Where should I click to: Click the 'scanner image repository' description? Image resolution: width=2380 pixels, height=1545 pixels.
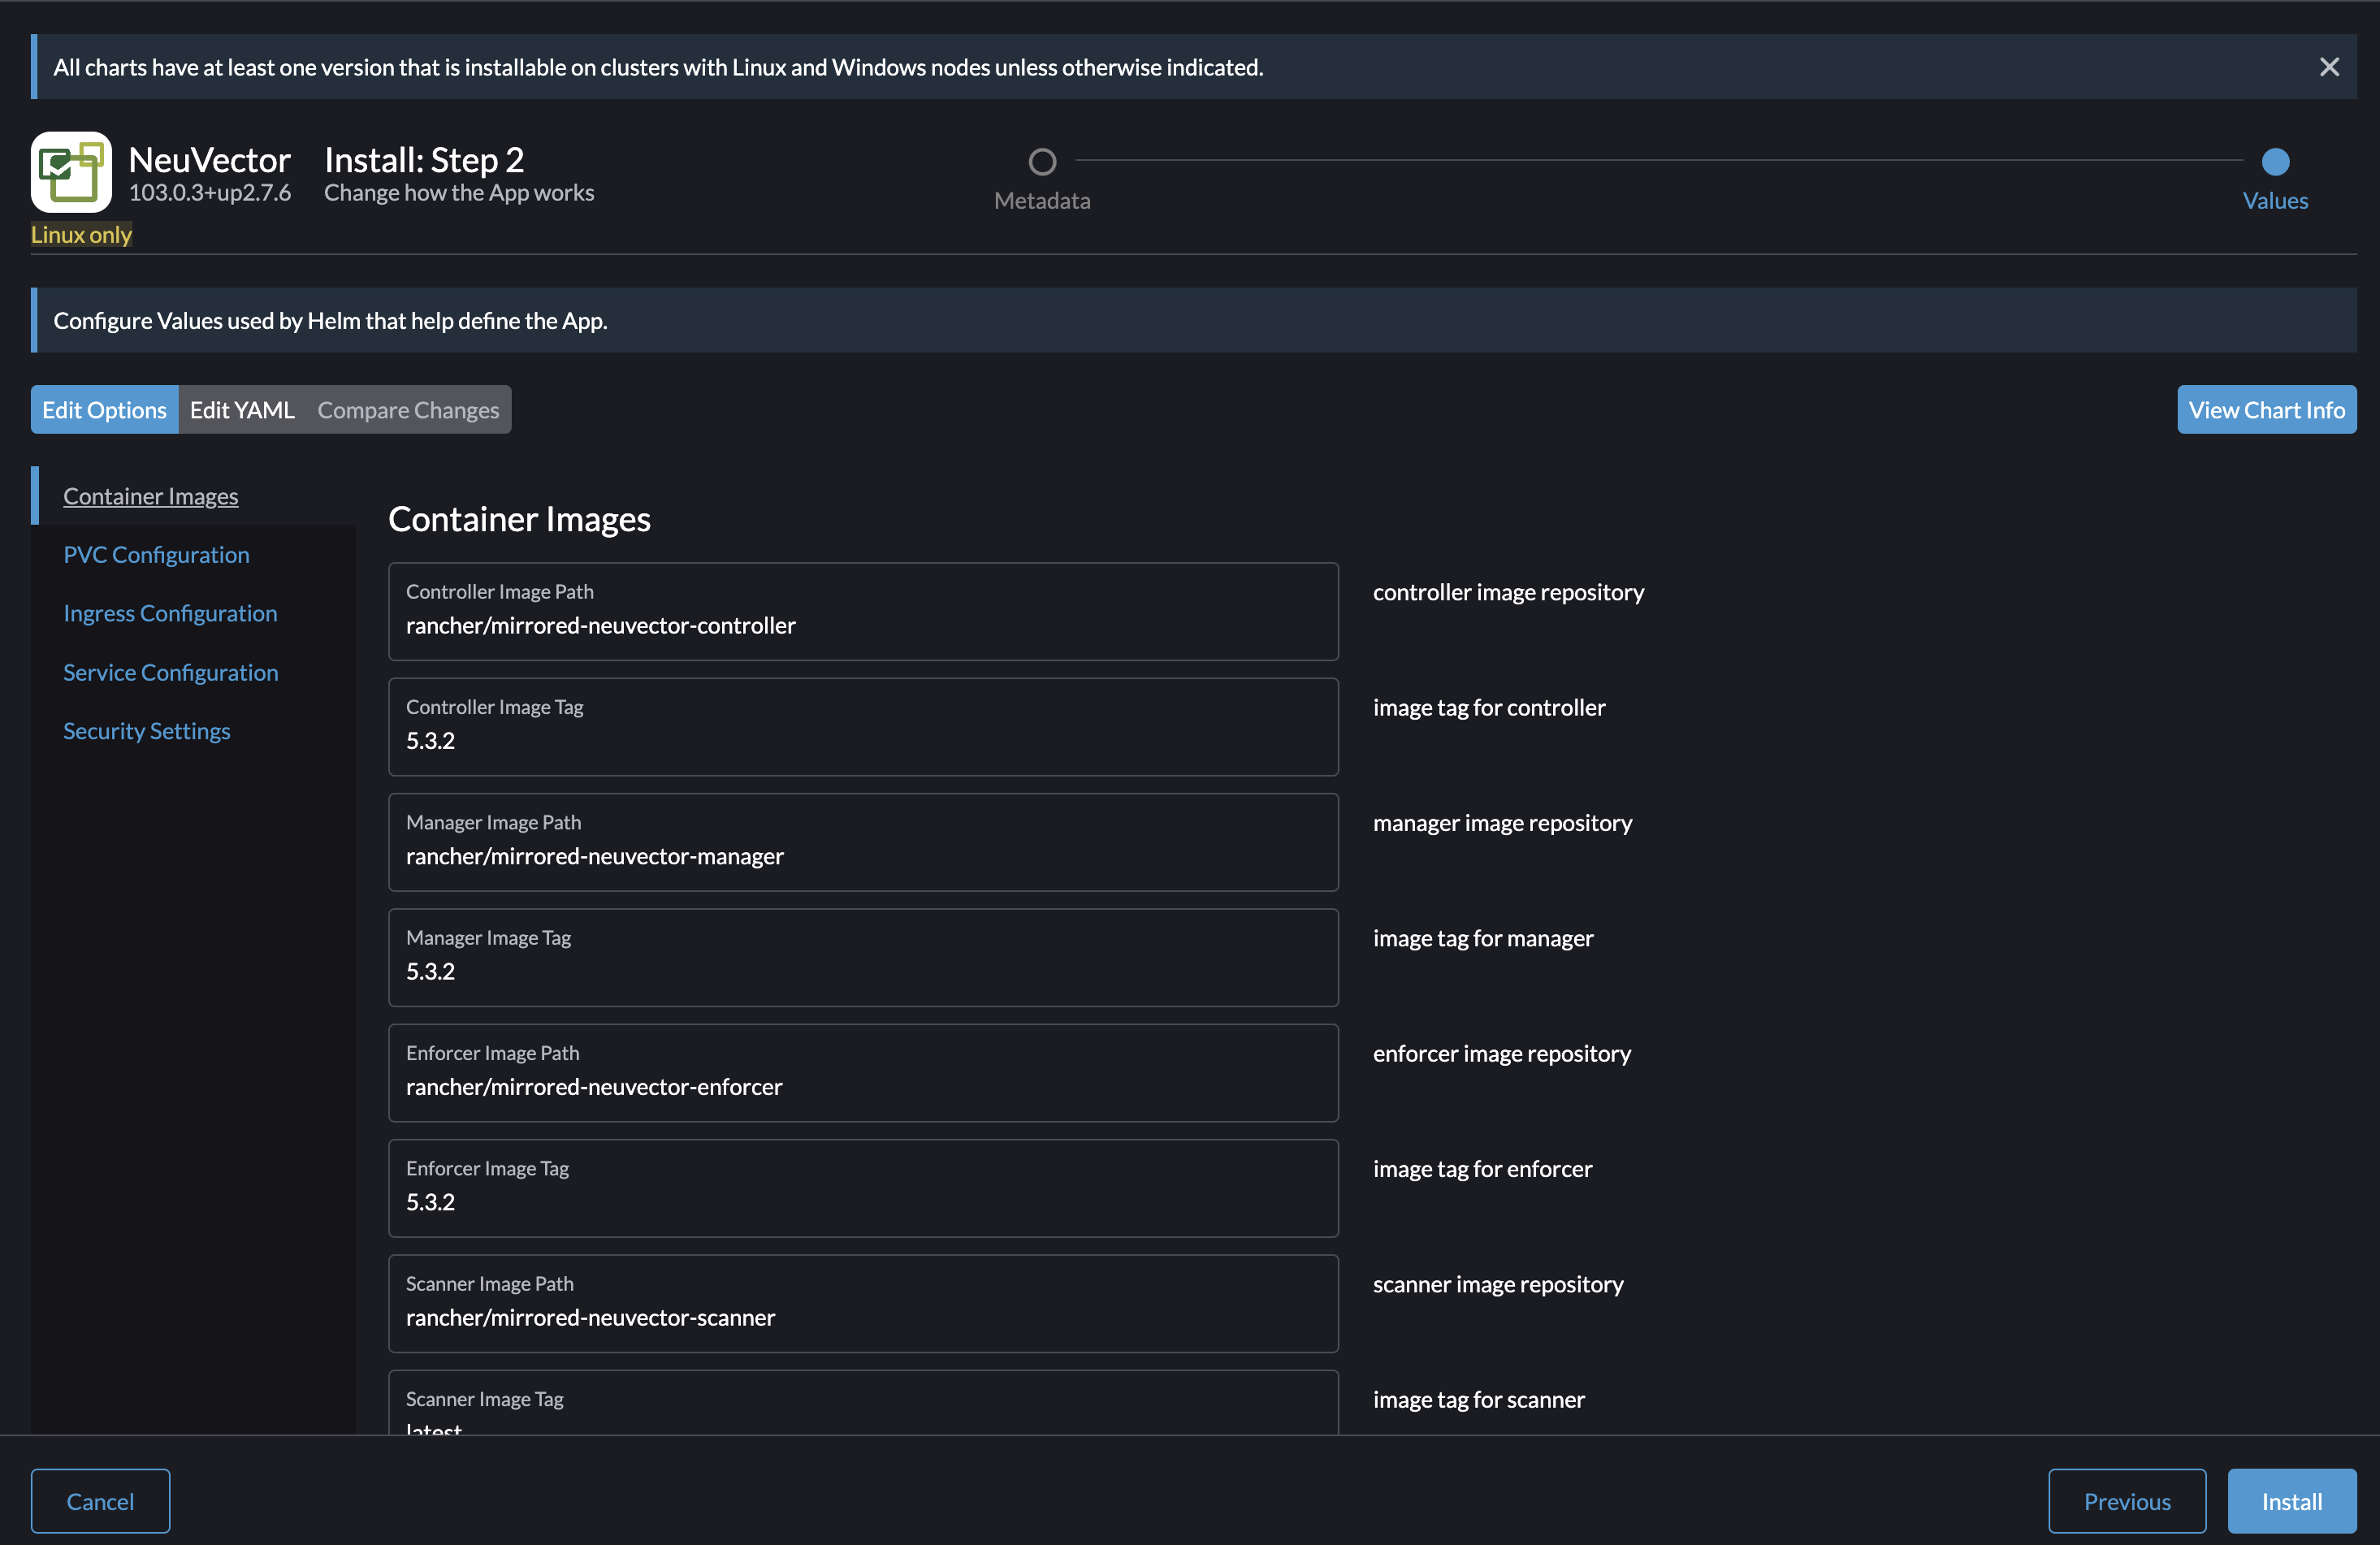tap(1498, 1284)
